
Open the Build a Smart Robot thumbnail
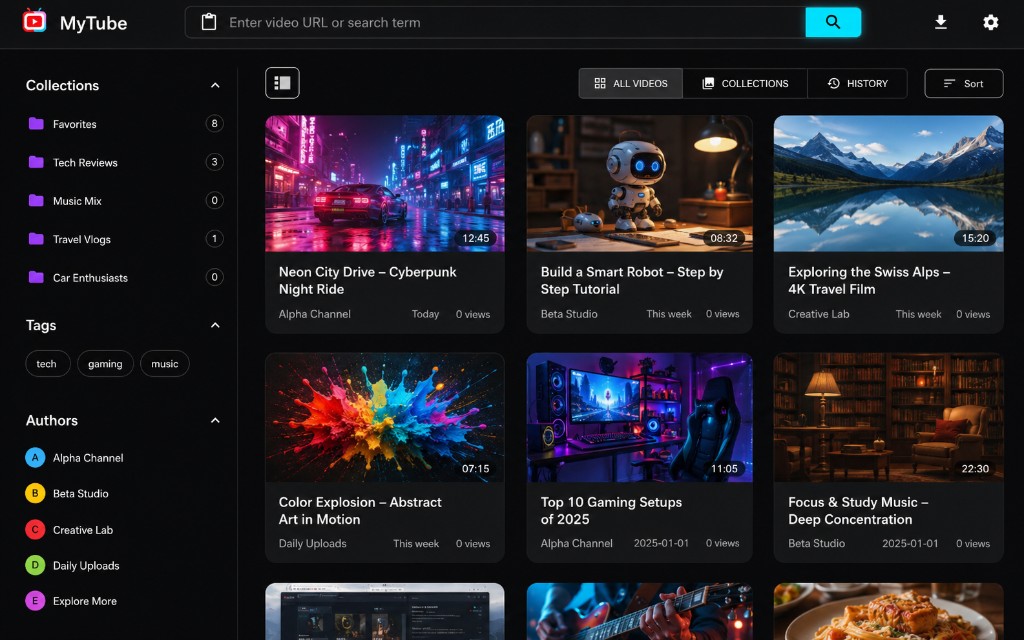[639, 184]
